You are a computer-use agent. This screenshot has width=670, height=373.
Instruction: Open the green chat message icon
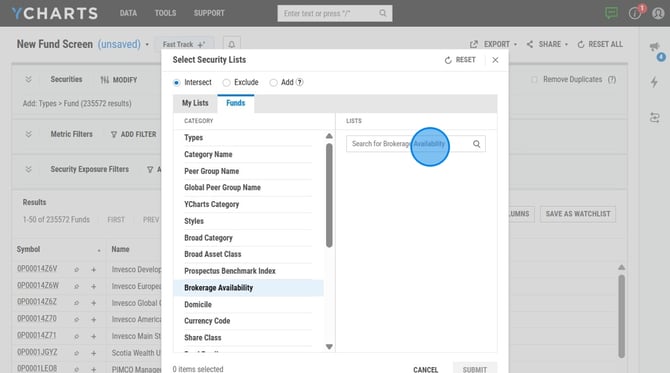pyautogui.click(x=611, y=13)
